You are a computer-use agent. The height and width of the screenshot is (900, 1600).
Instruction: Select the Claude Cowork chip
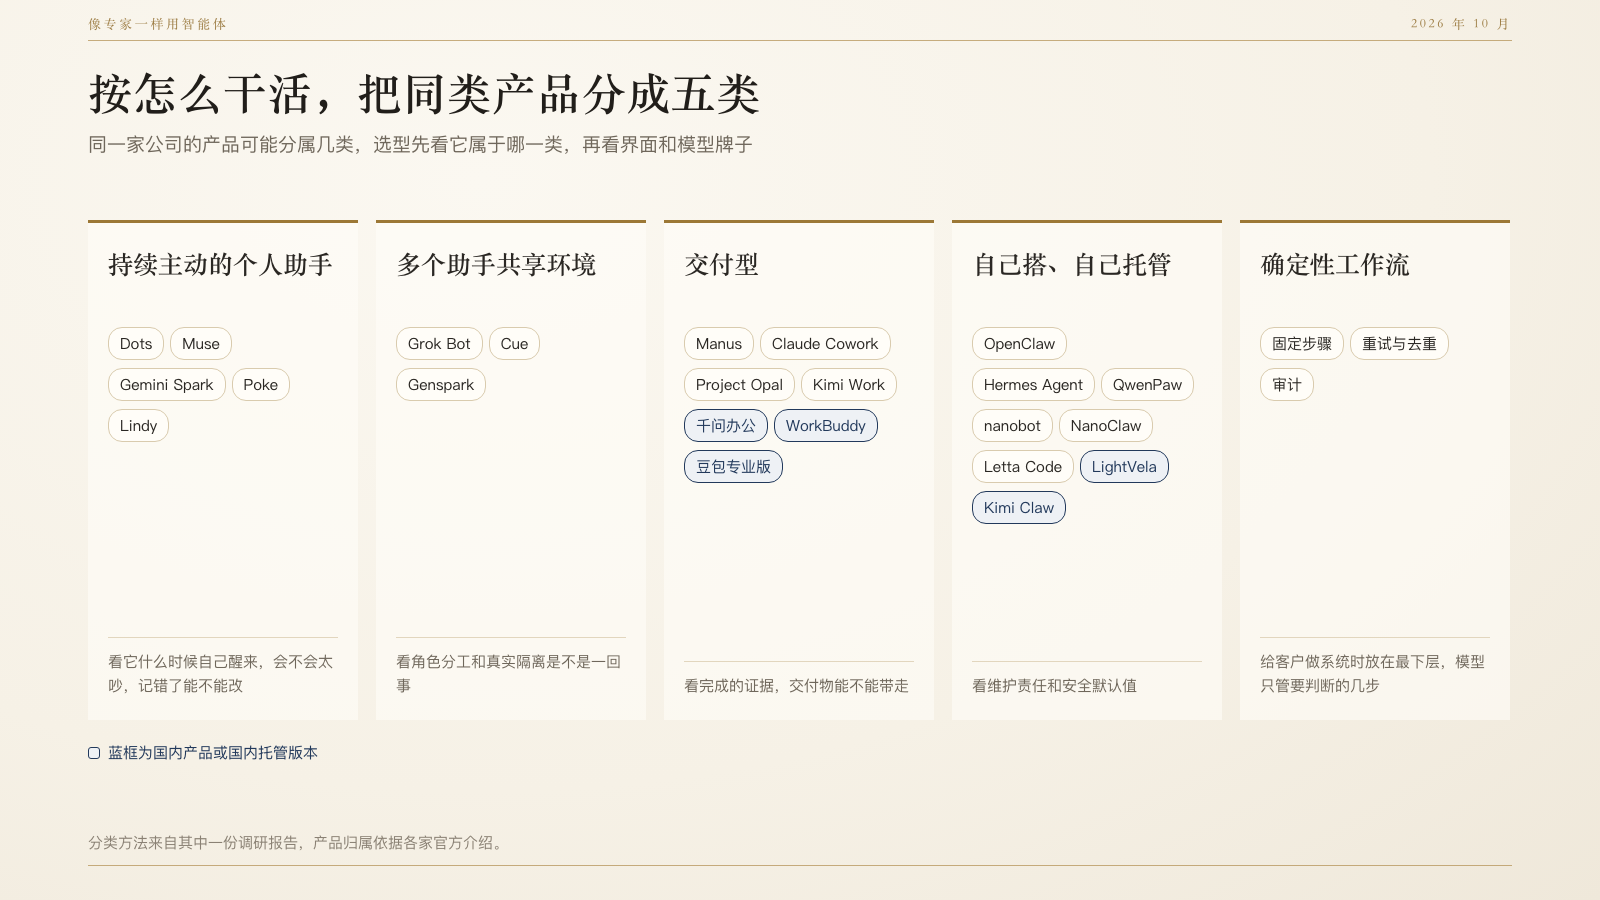point(825,344)
